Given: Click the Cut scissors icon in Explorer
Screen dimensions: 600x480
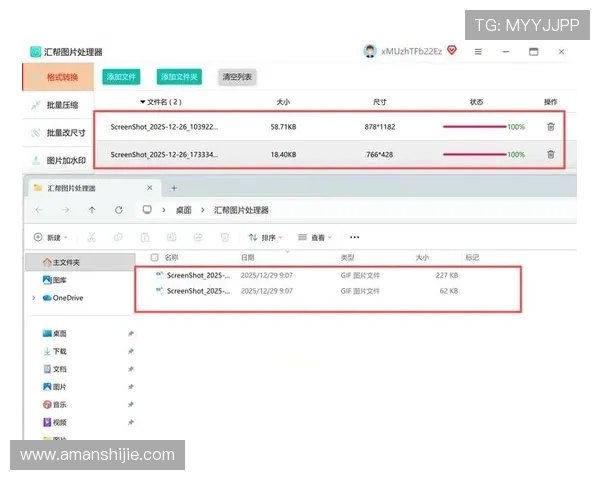Looking at the screenshot, I should tap(91, 237).
